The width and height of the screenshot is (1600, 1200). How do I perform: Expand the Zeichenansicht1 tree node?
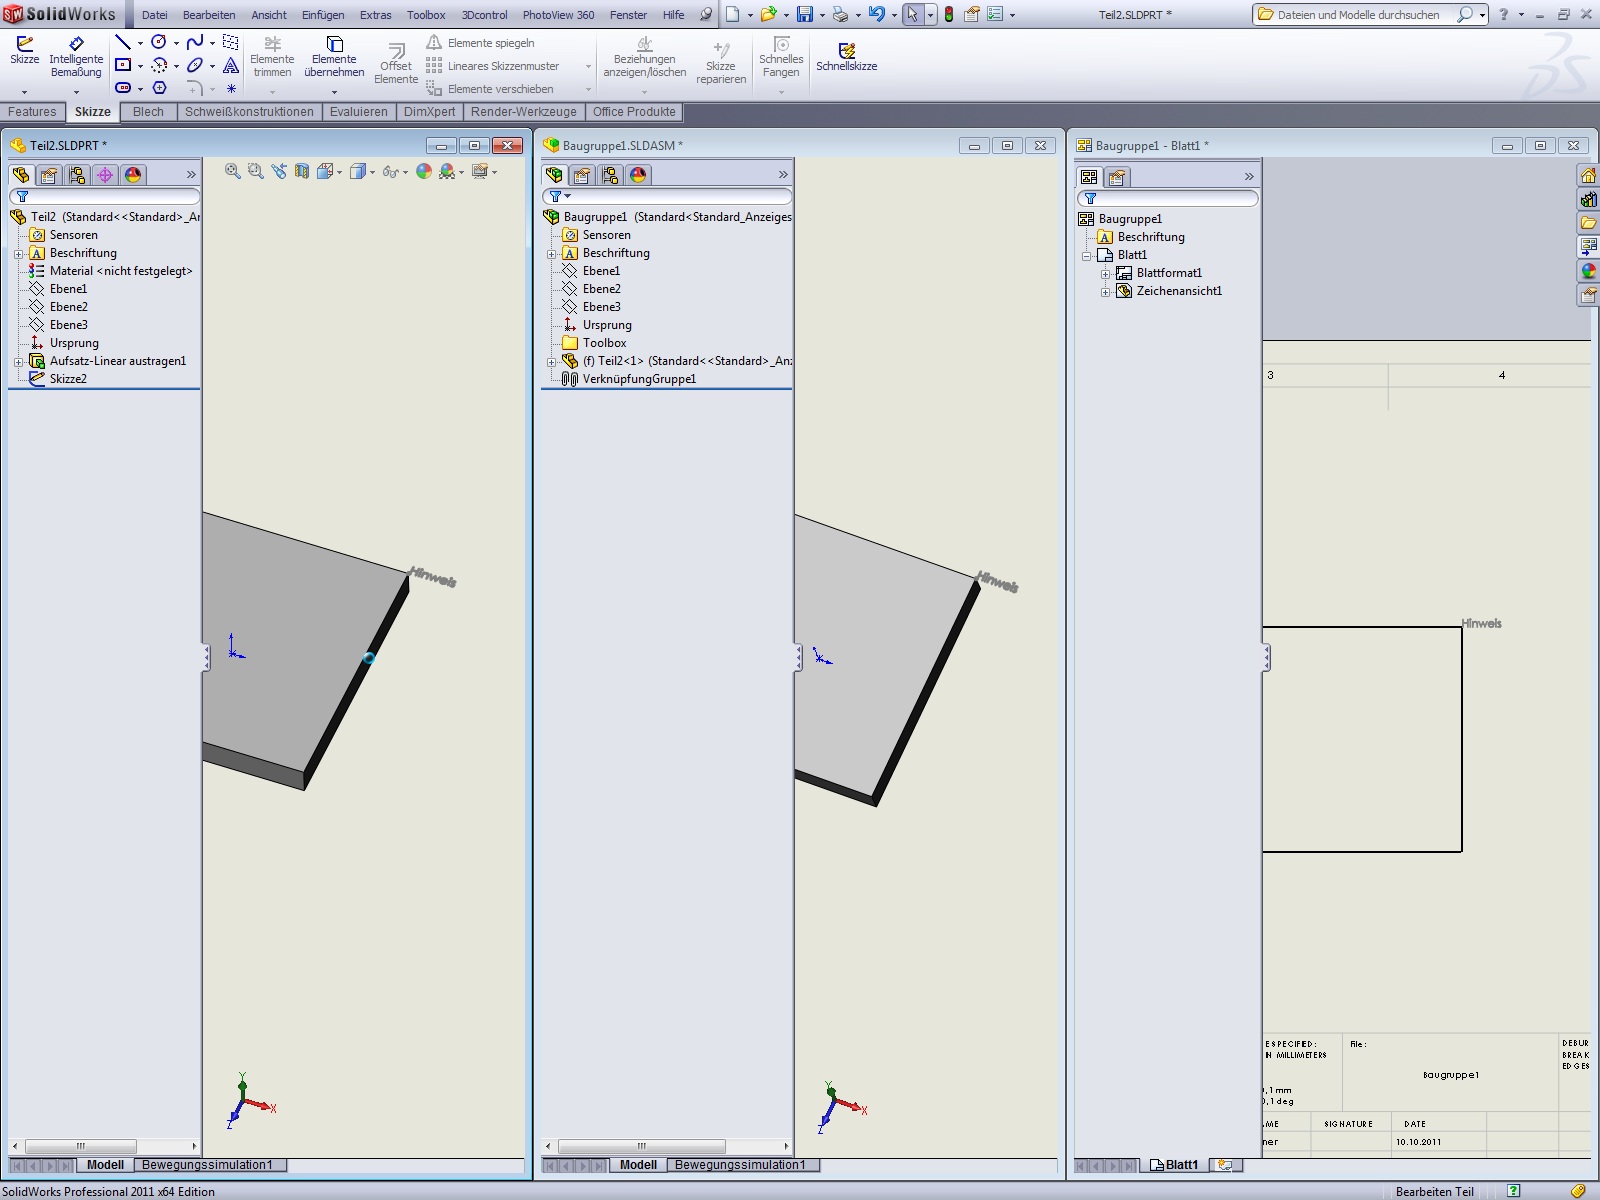[x=1105, y=292]
